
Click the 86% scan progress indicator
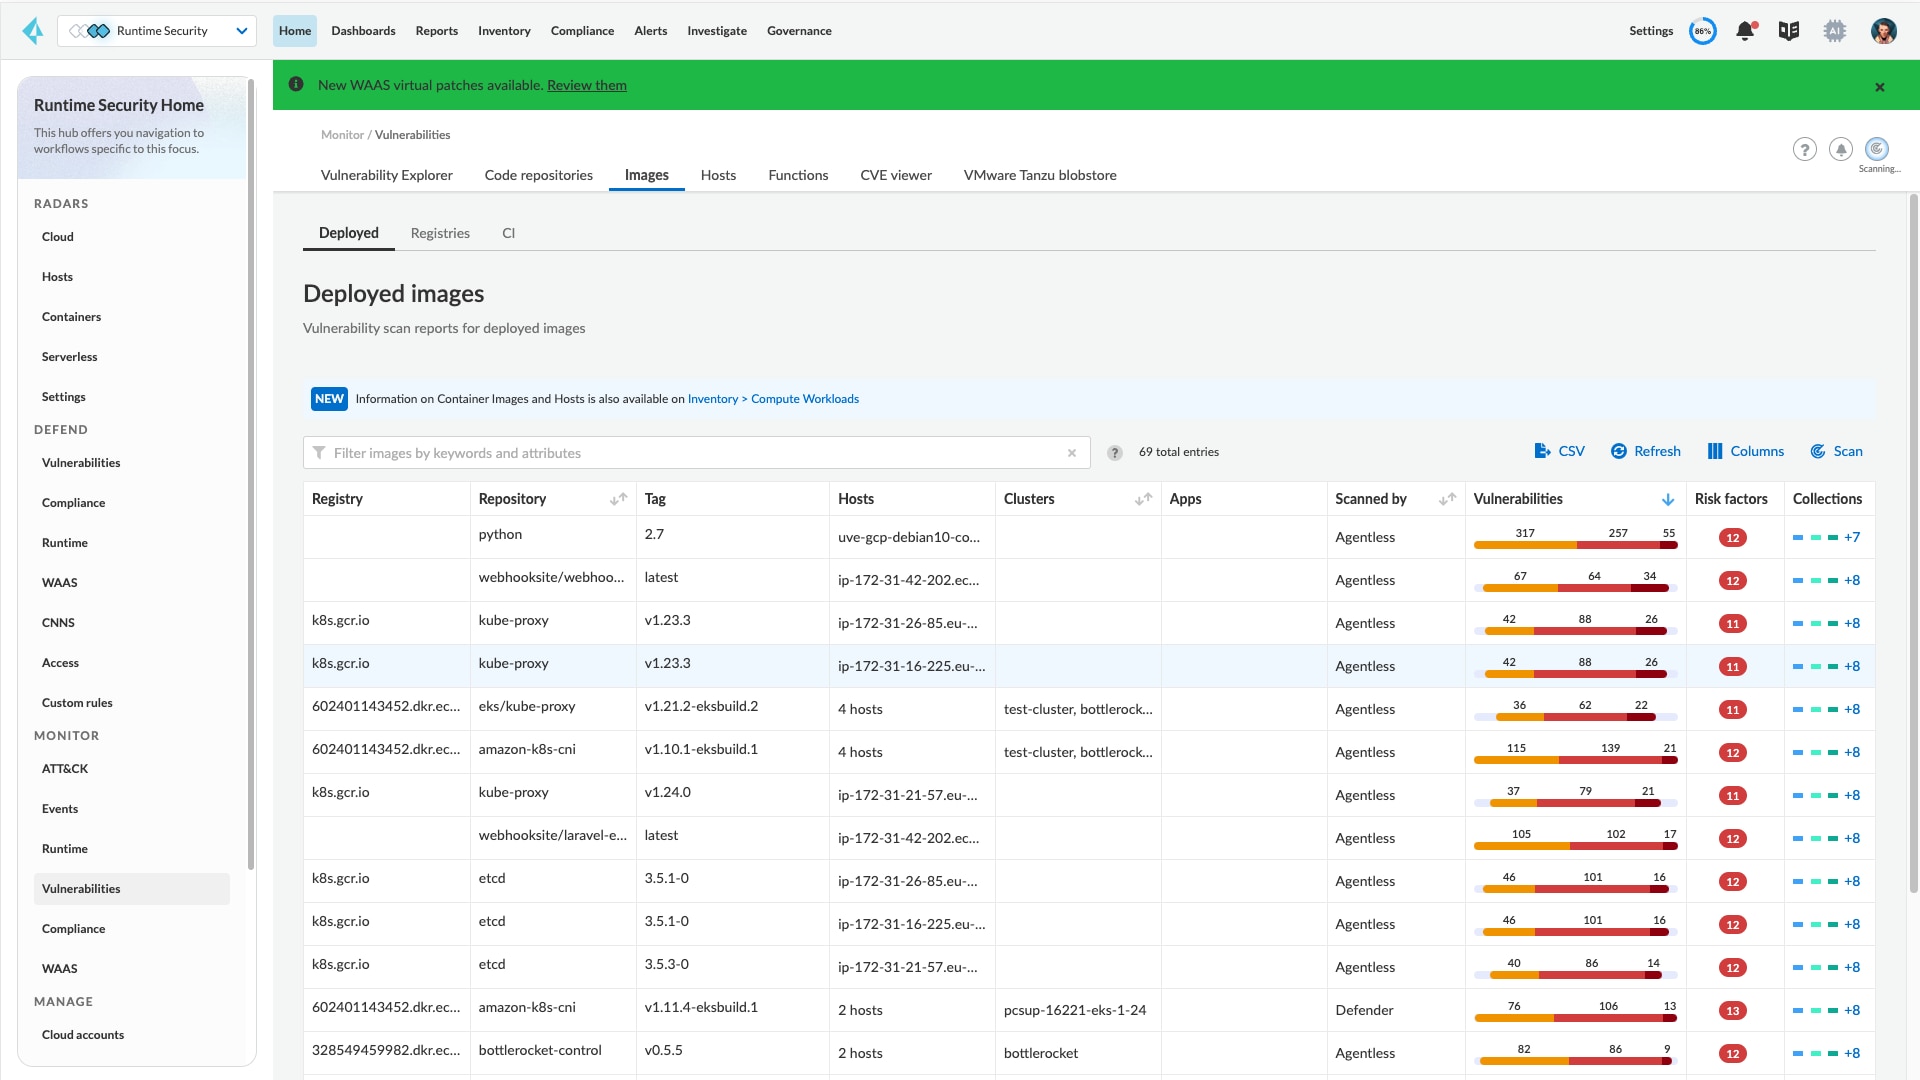tap(1702, 31)
